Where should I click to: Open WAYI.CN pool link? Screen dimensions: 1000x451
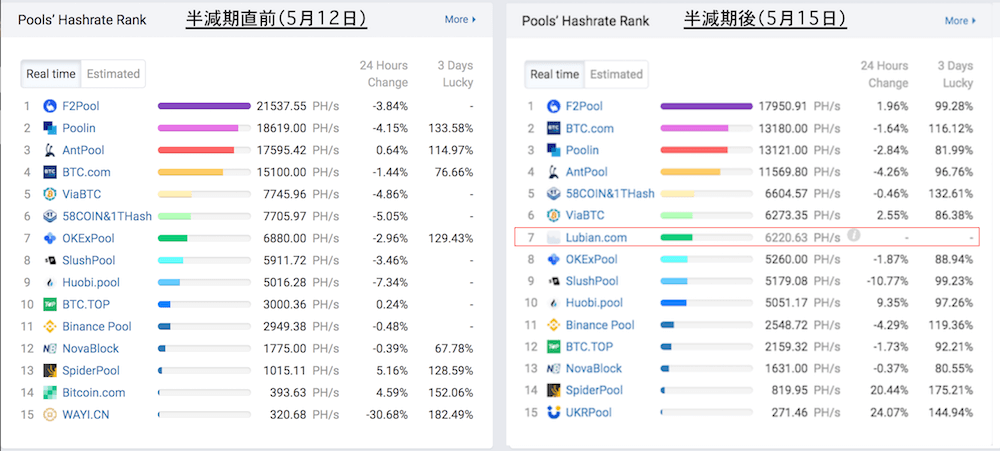85,415
